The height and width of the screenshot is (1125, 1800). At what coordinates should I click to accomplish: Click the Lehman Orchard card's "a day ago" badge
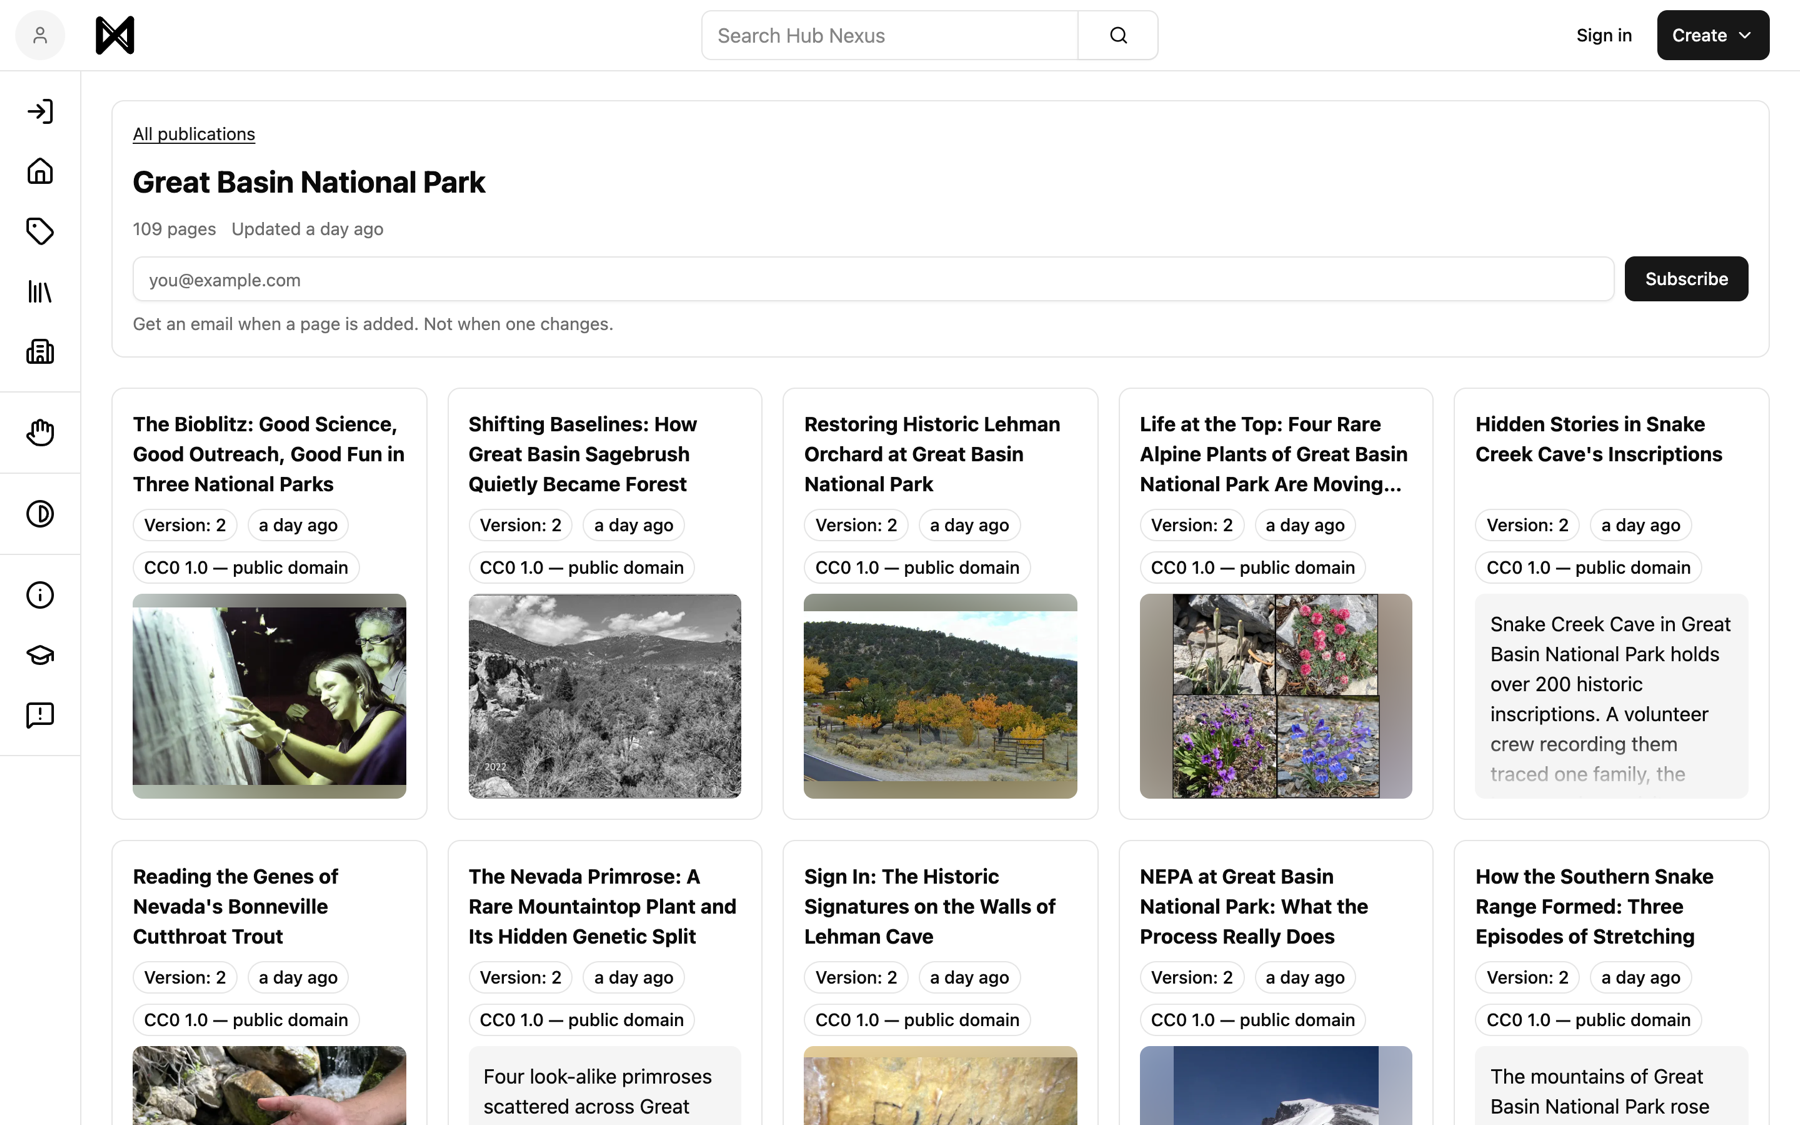pyautogui.click(x=969, y=525)
